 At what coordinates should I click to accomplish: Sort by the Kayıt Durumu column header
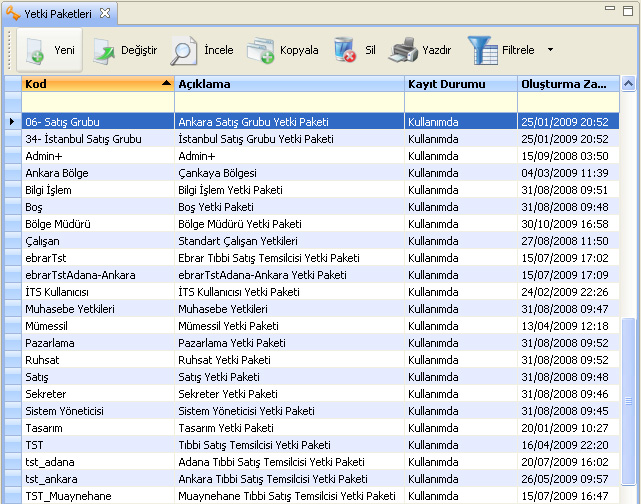461,84
